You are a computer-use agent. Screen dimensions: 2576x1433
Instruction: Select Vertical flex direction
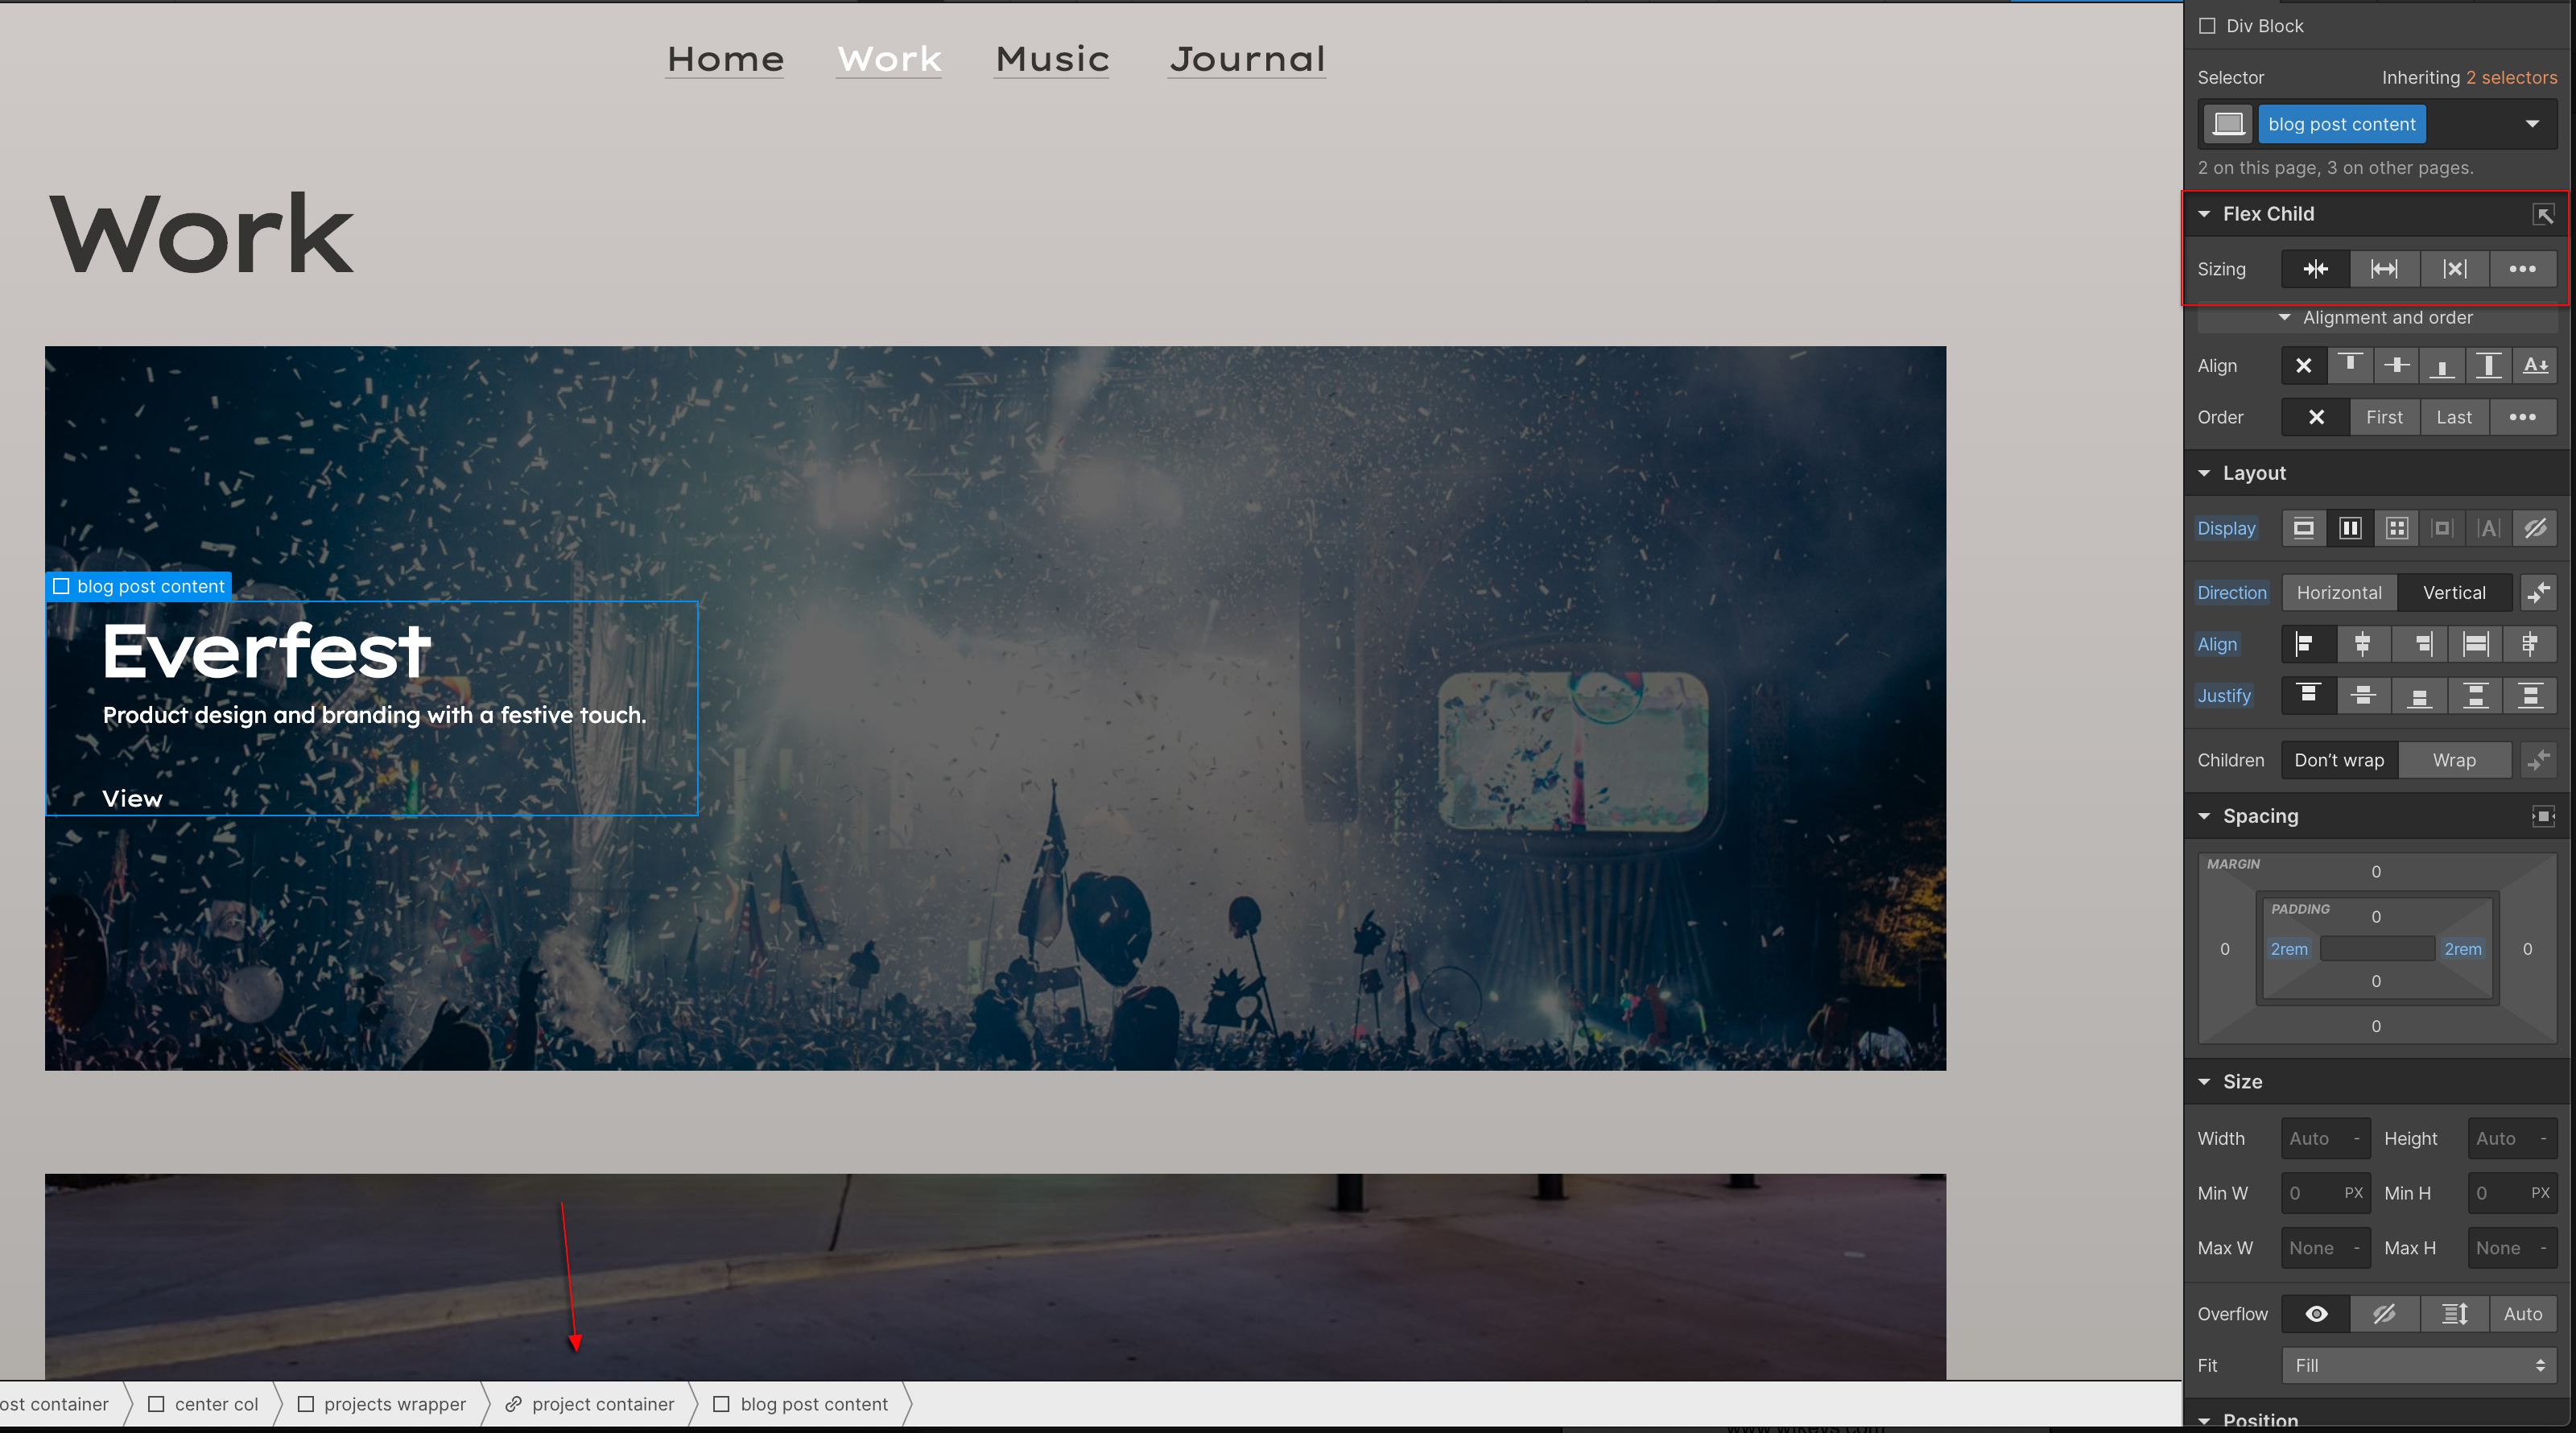pyautogui.click(x=2454, y=593)
